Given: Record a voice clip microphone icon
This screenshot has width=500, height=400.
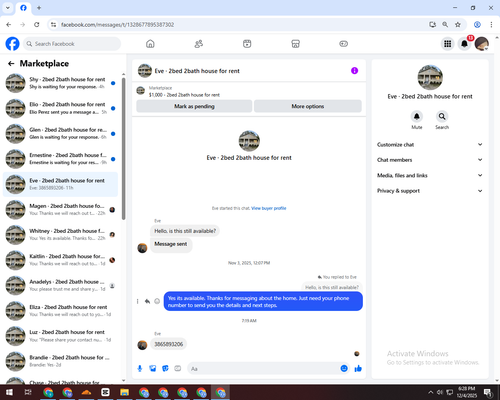Looking at the screenshot, I should point(140,368).
